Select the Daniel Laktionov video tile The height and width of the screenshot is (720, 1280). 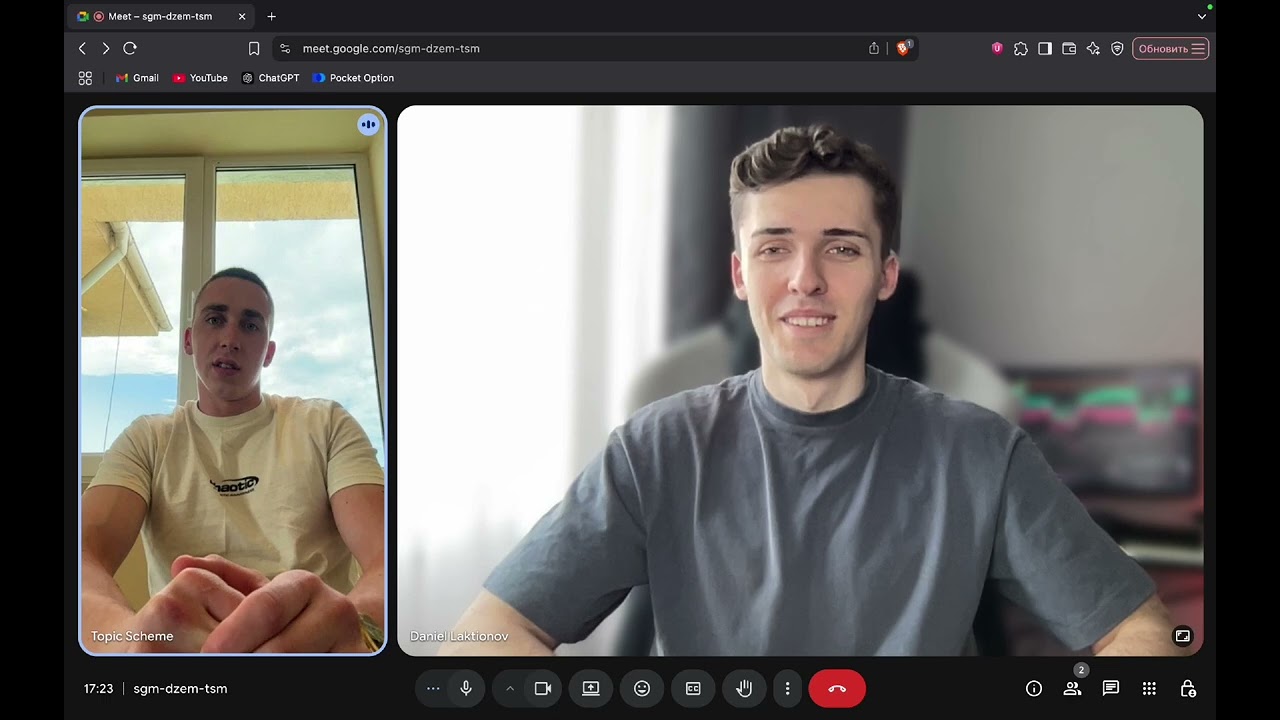[x=800, y=380]
